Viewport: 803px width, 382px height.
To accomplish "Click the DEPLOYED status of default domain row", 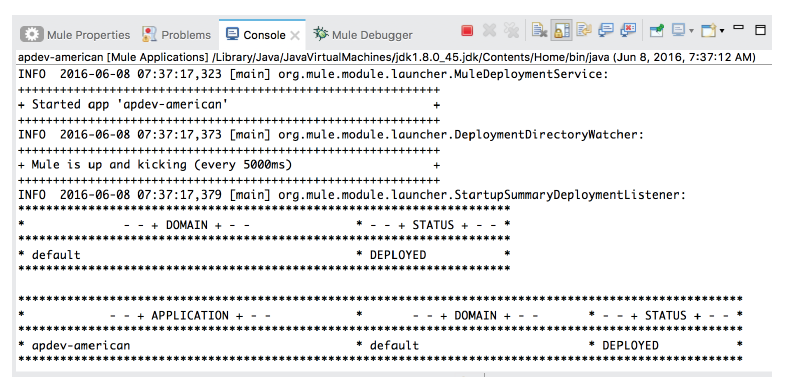I will (x=398, y=255).
